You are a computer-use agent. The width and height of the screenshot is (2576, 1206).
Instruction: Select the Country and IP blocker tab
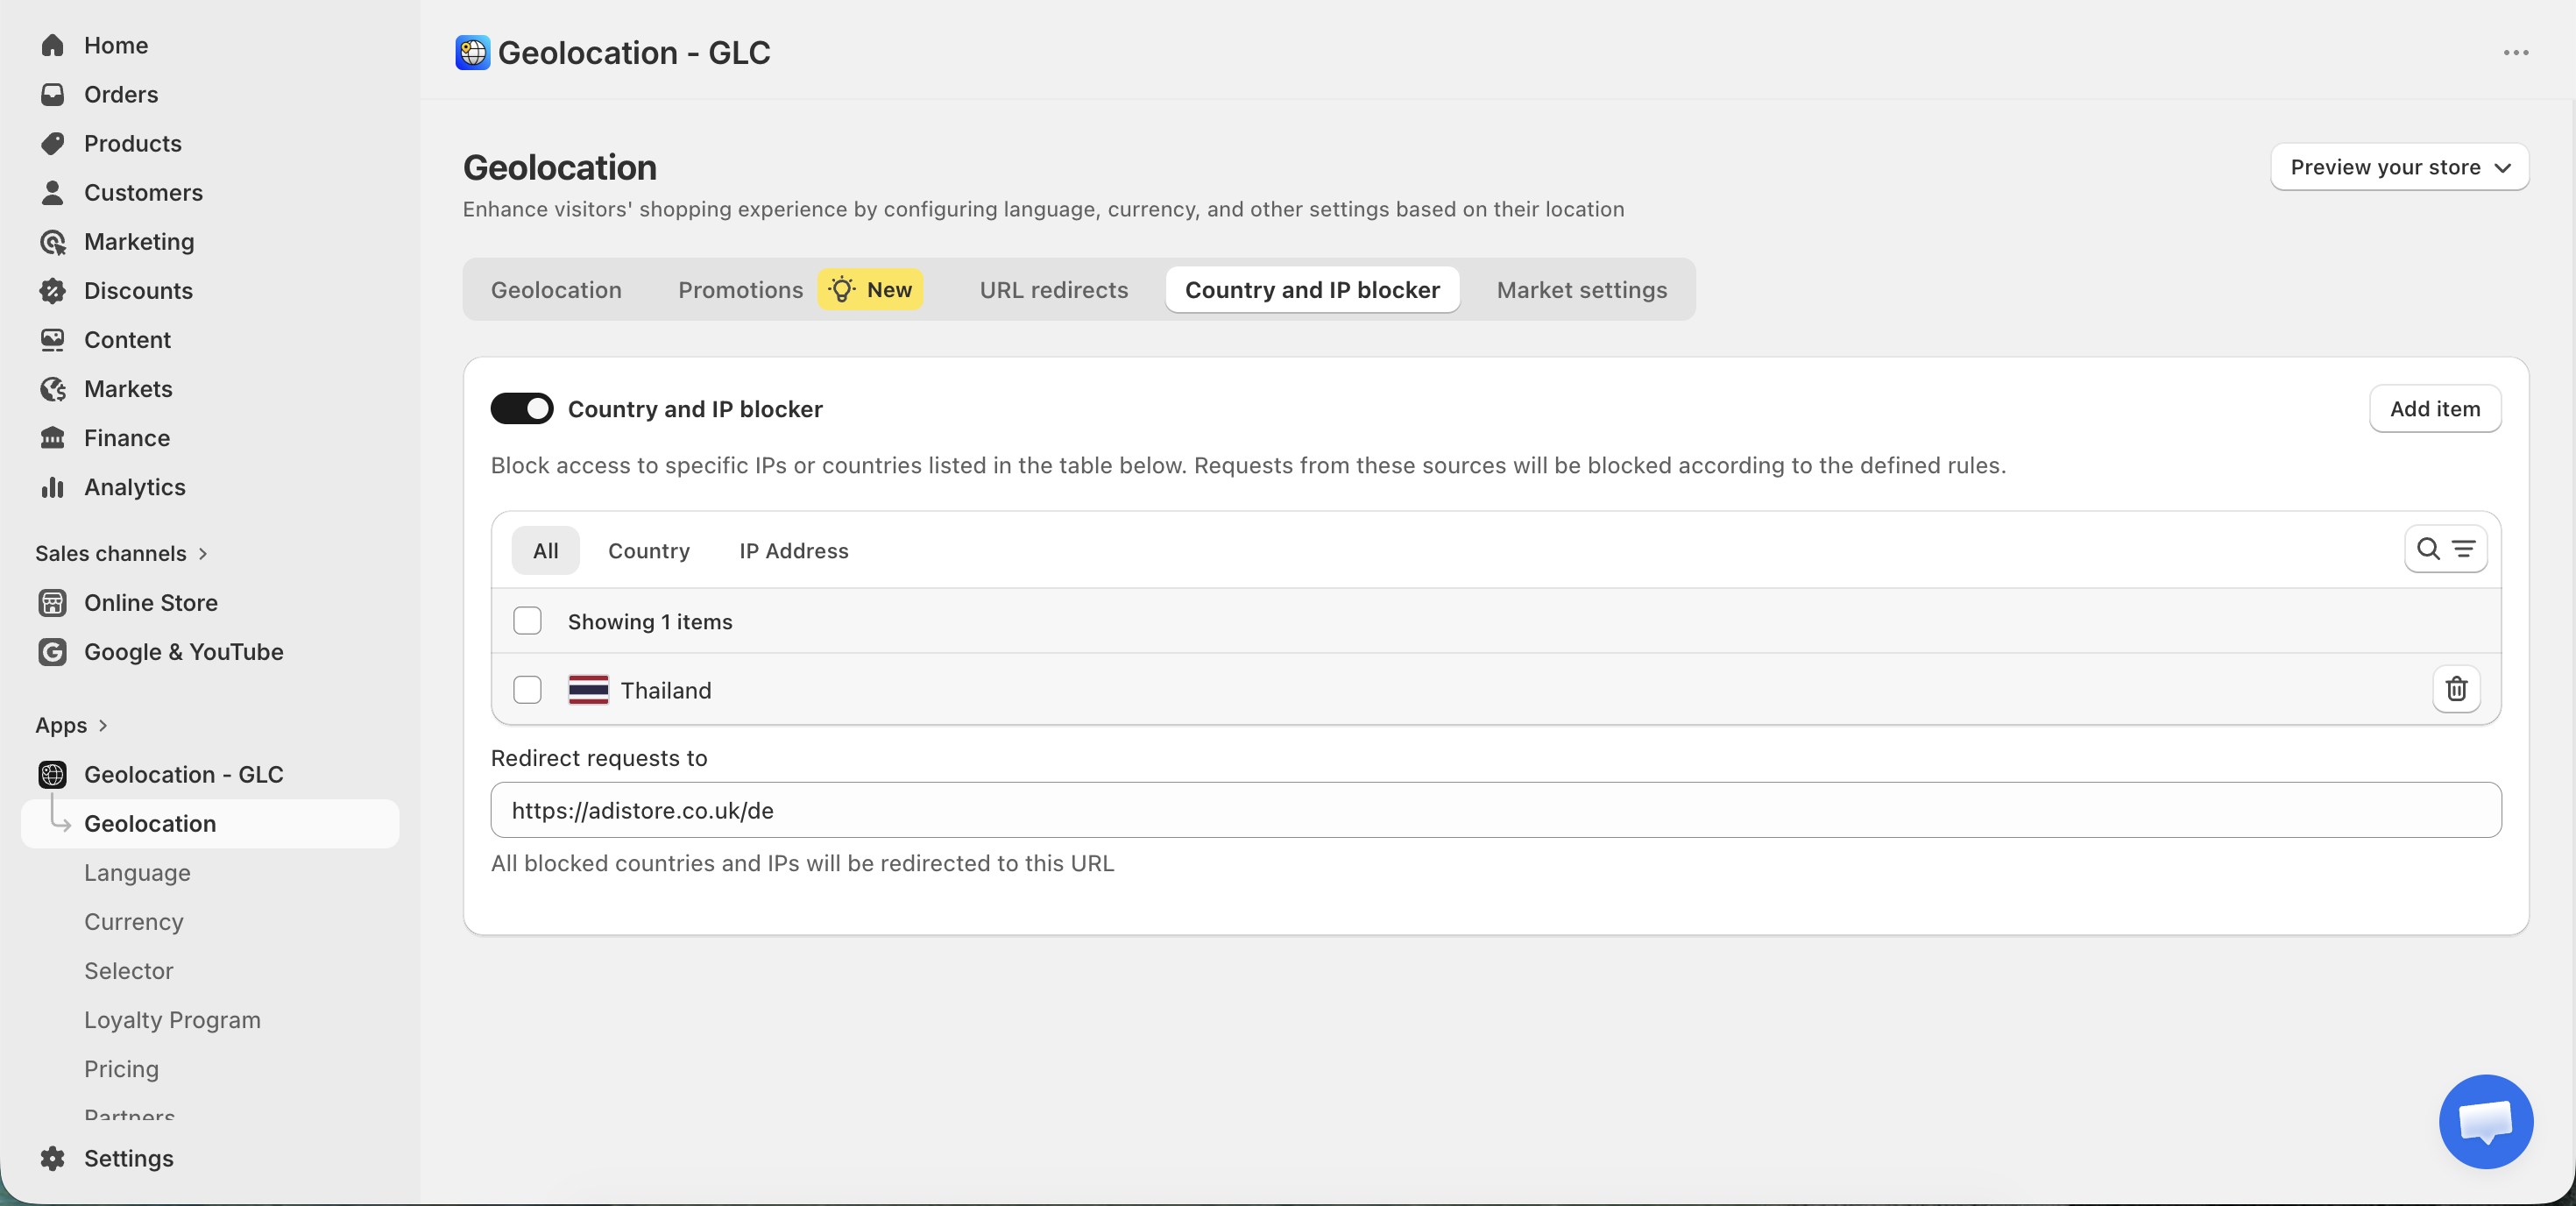pyautogui.click(x=1312, y=289)
